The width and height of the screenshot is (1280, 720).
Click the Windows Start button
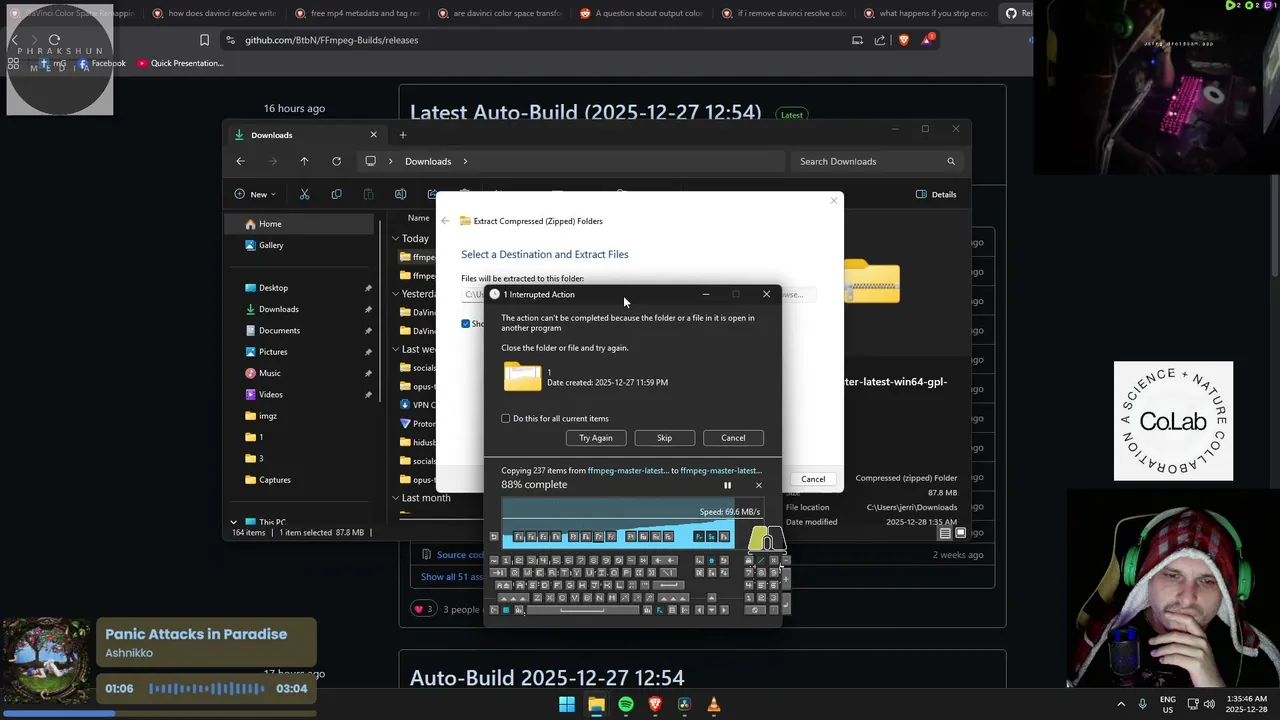567,704
